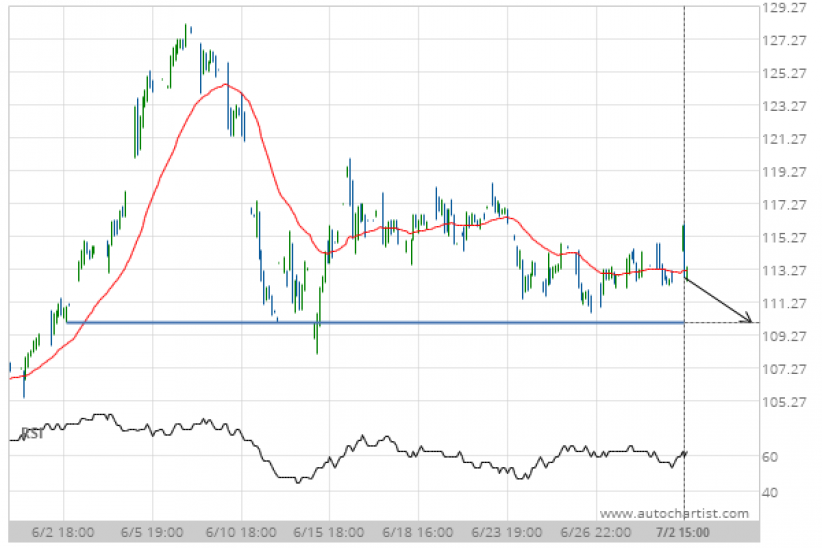Viewport: 822px width, 548px height.
Task: Select the 6/18 16:00 time label
Action: pyautogui.click(x=418, y=533)
